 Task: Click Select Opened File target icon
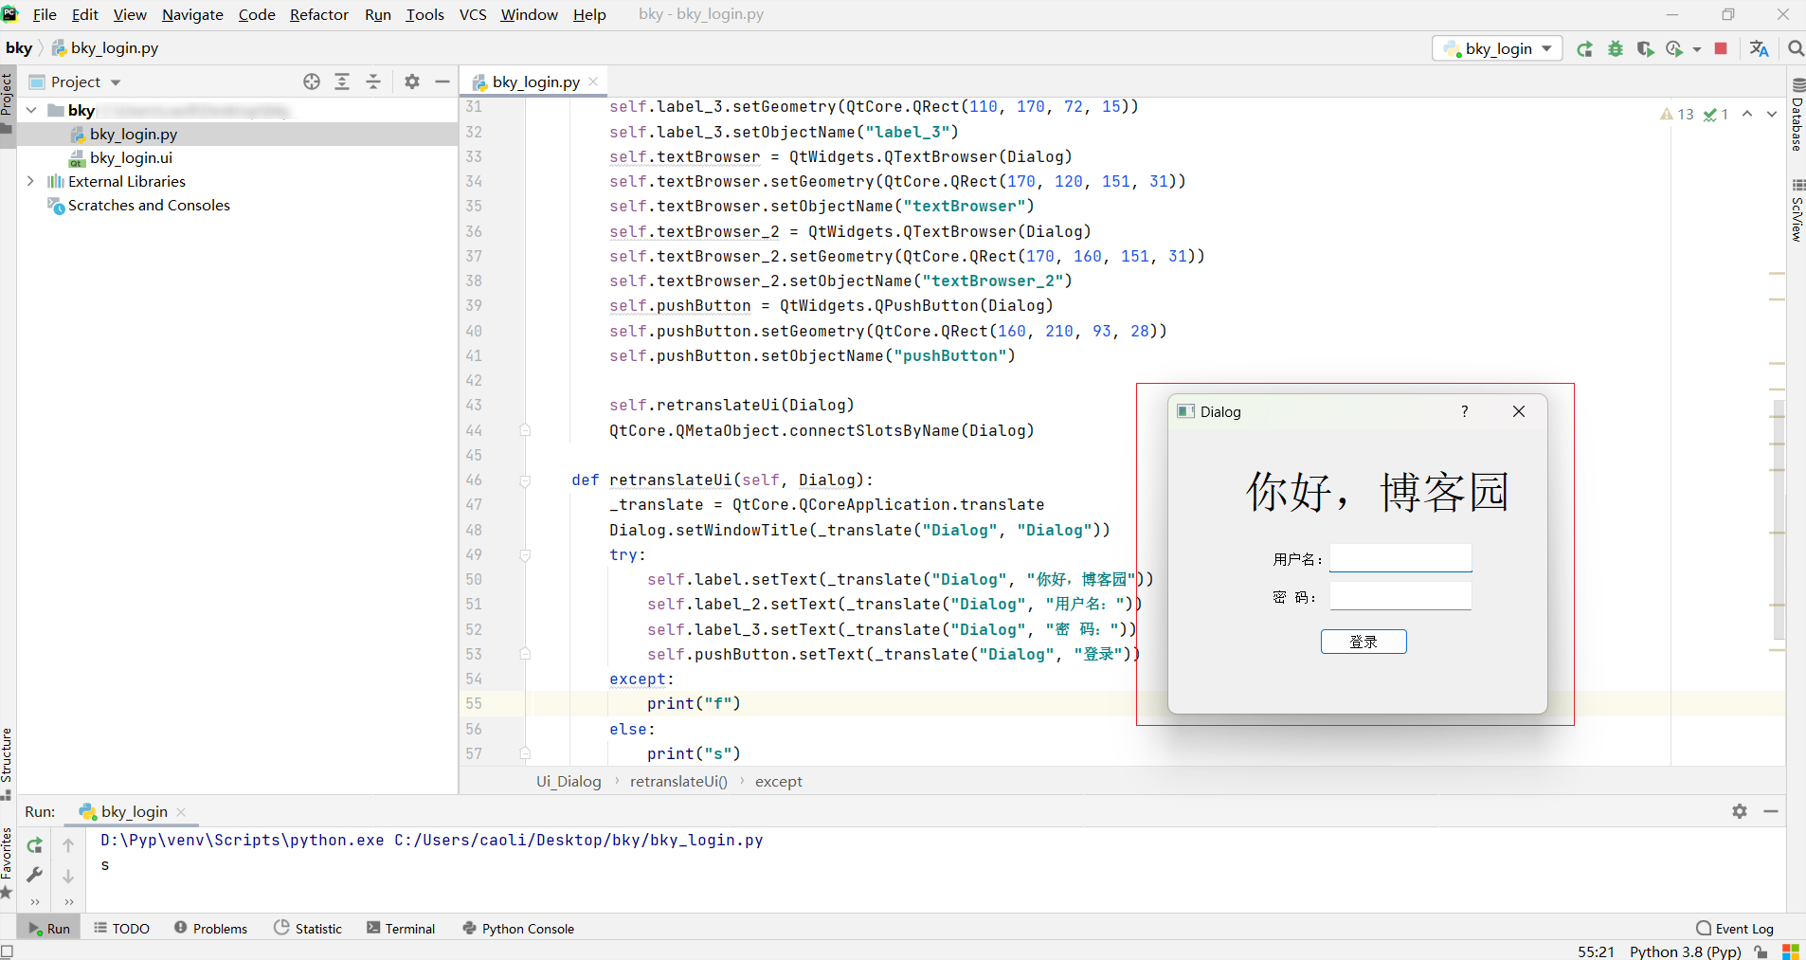point(312,82)
